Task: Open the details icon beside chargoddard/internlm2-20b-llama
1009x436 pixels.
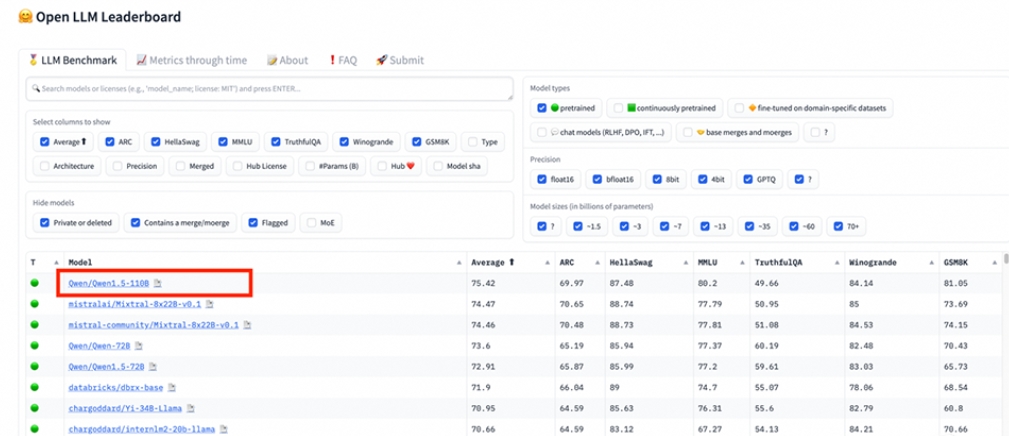Action: 224,429
